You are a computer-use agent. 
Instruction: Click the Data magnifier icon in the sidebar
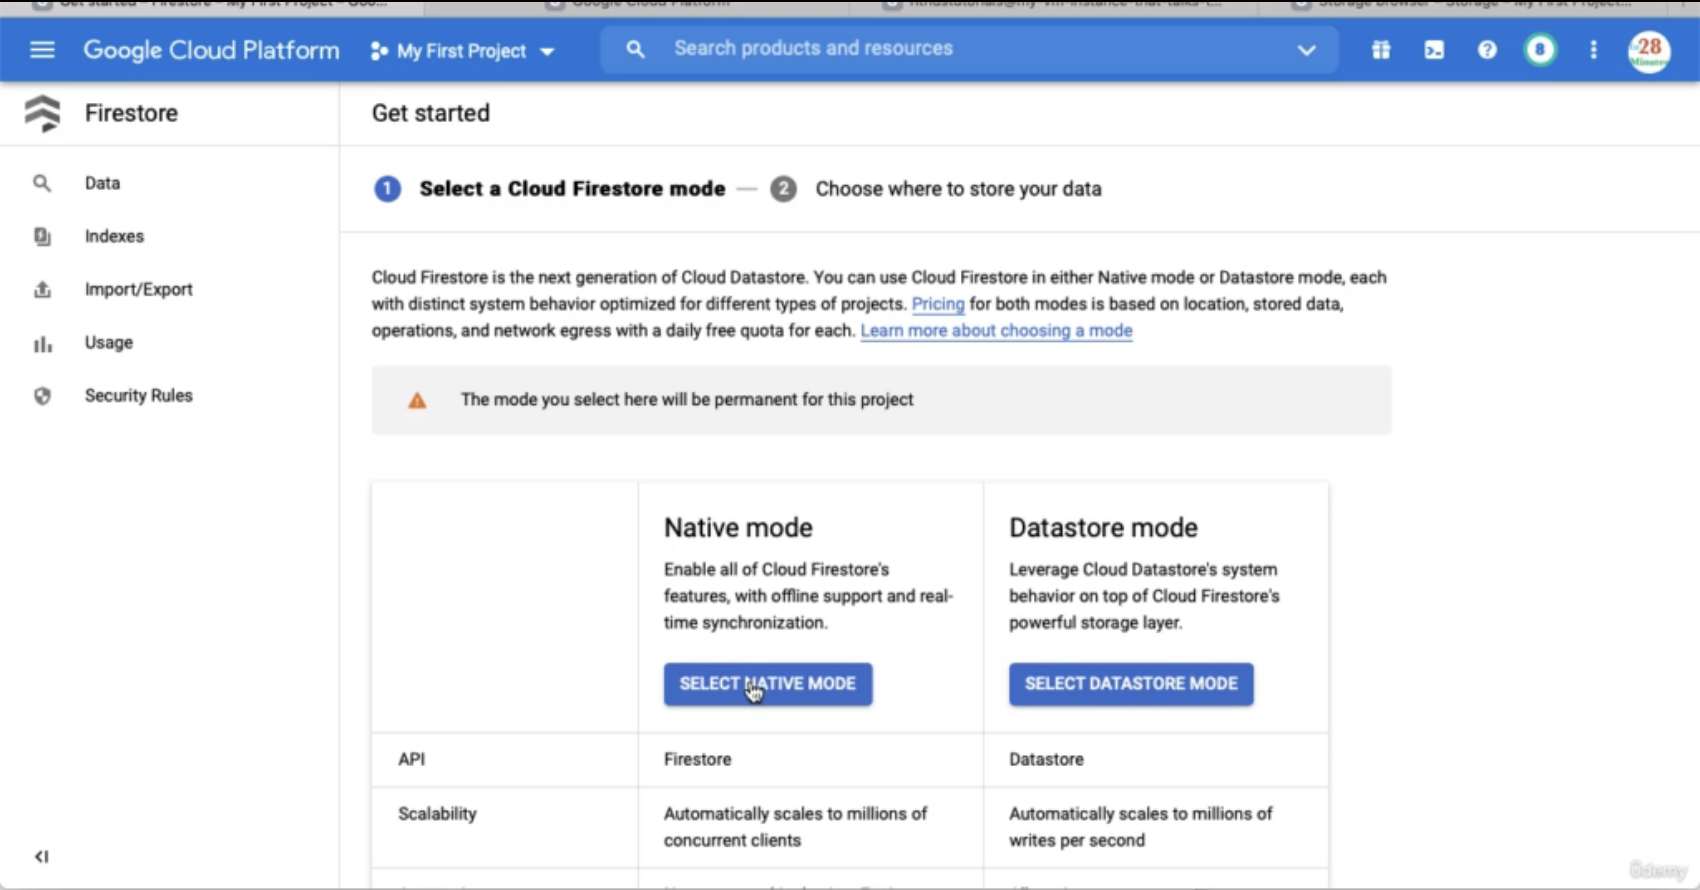pos(42,183)
